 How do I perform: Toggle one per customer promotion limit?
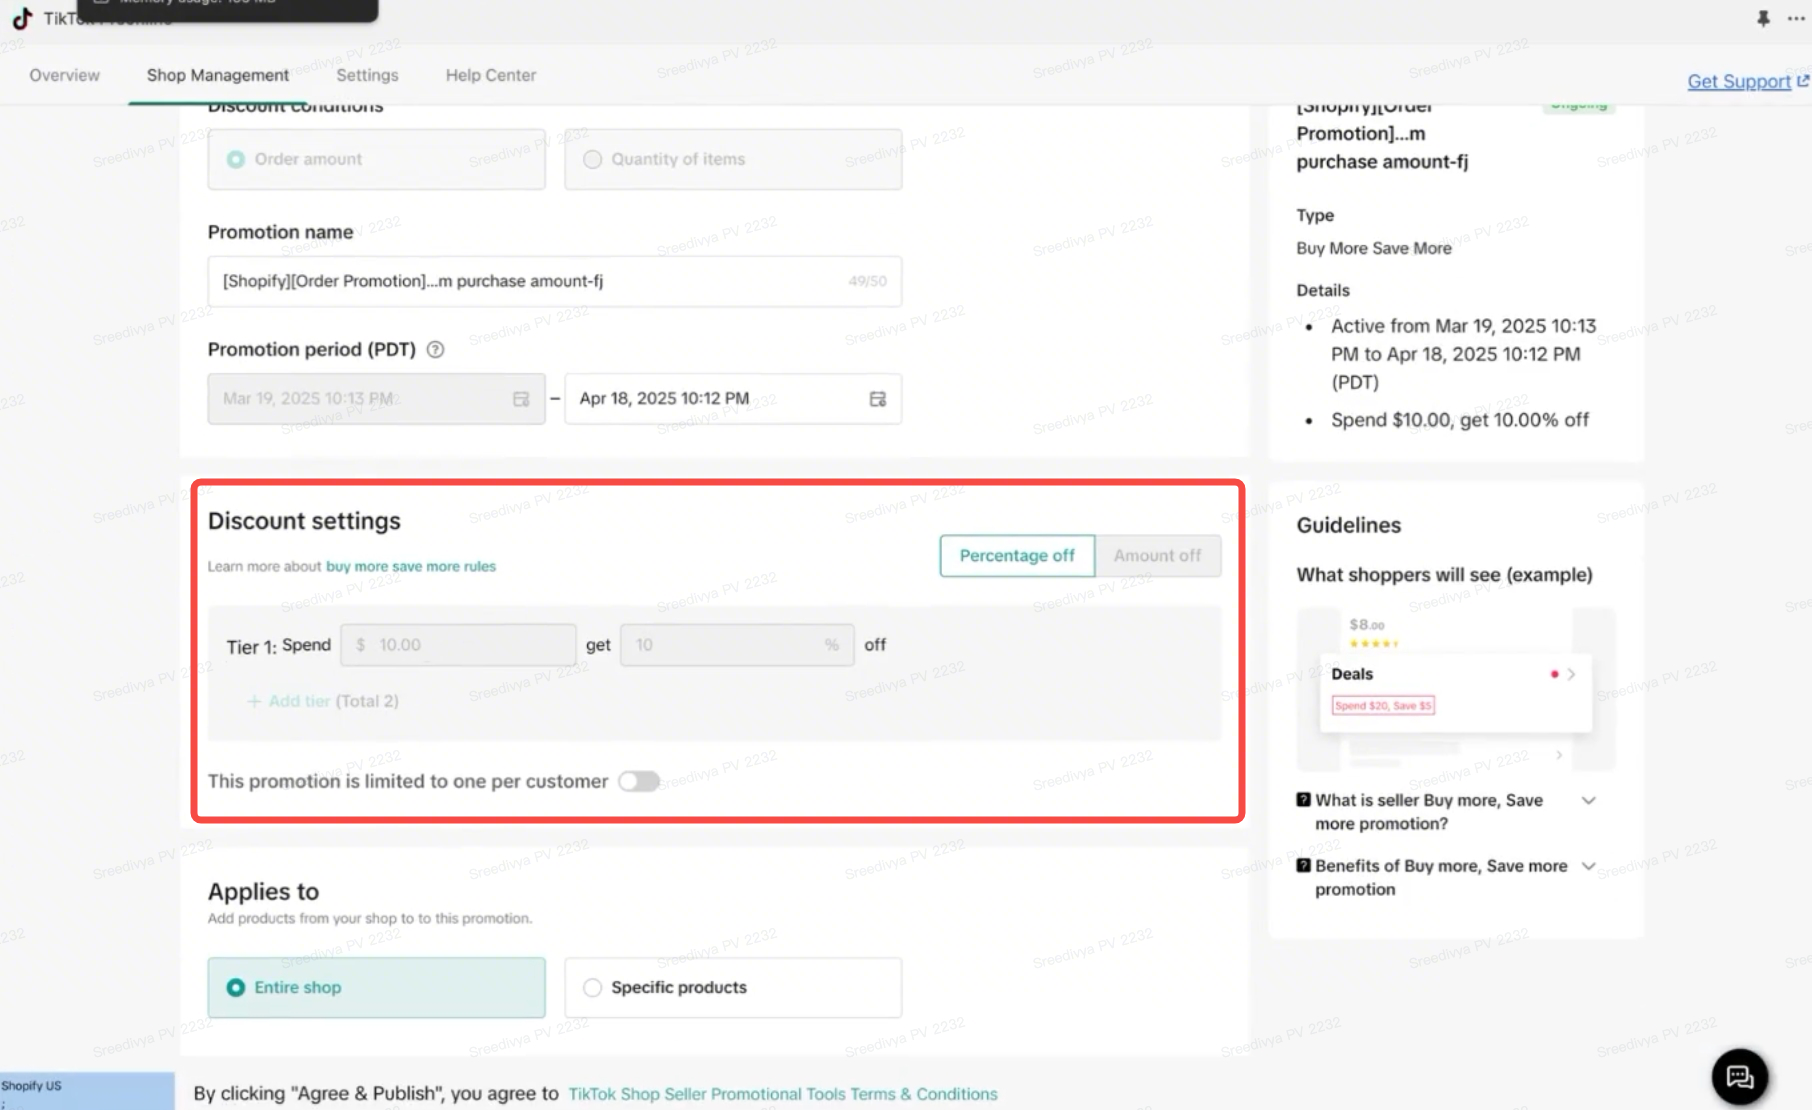[x=638, y=781]
